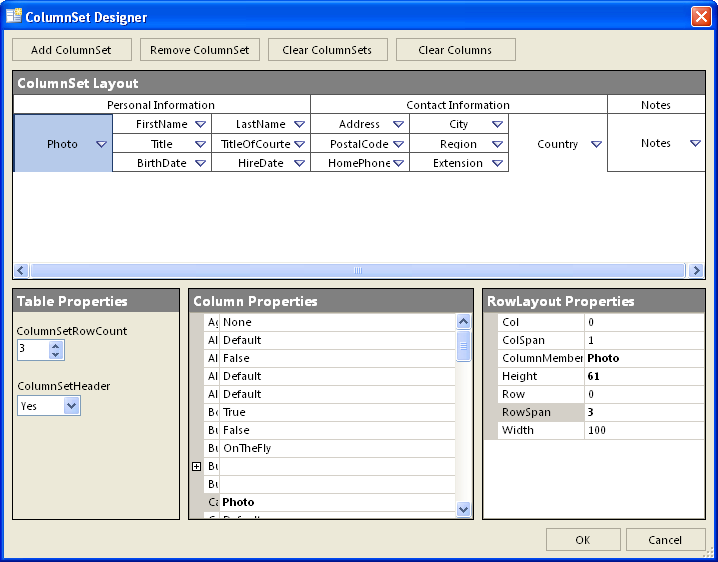This screenshot has height=562, width=718.
Task: Open the Extension column dropdown arrow
Action: (497, 163)
